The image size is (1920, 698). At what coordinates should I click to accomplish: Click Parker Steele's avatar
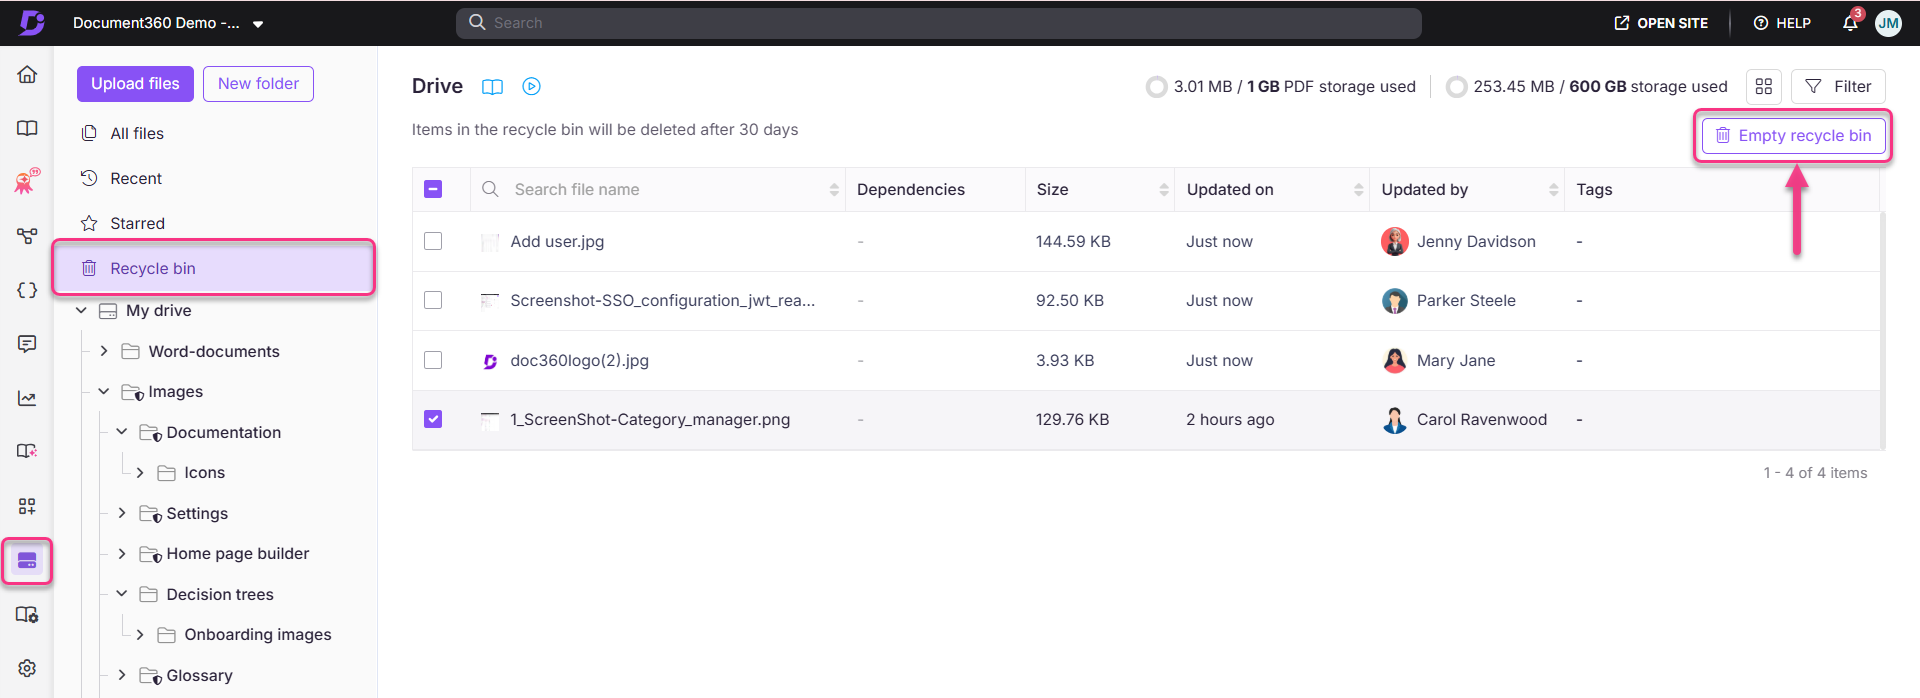click(1395, 301)
